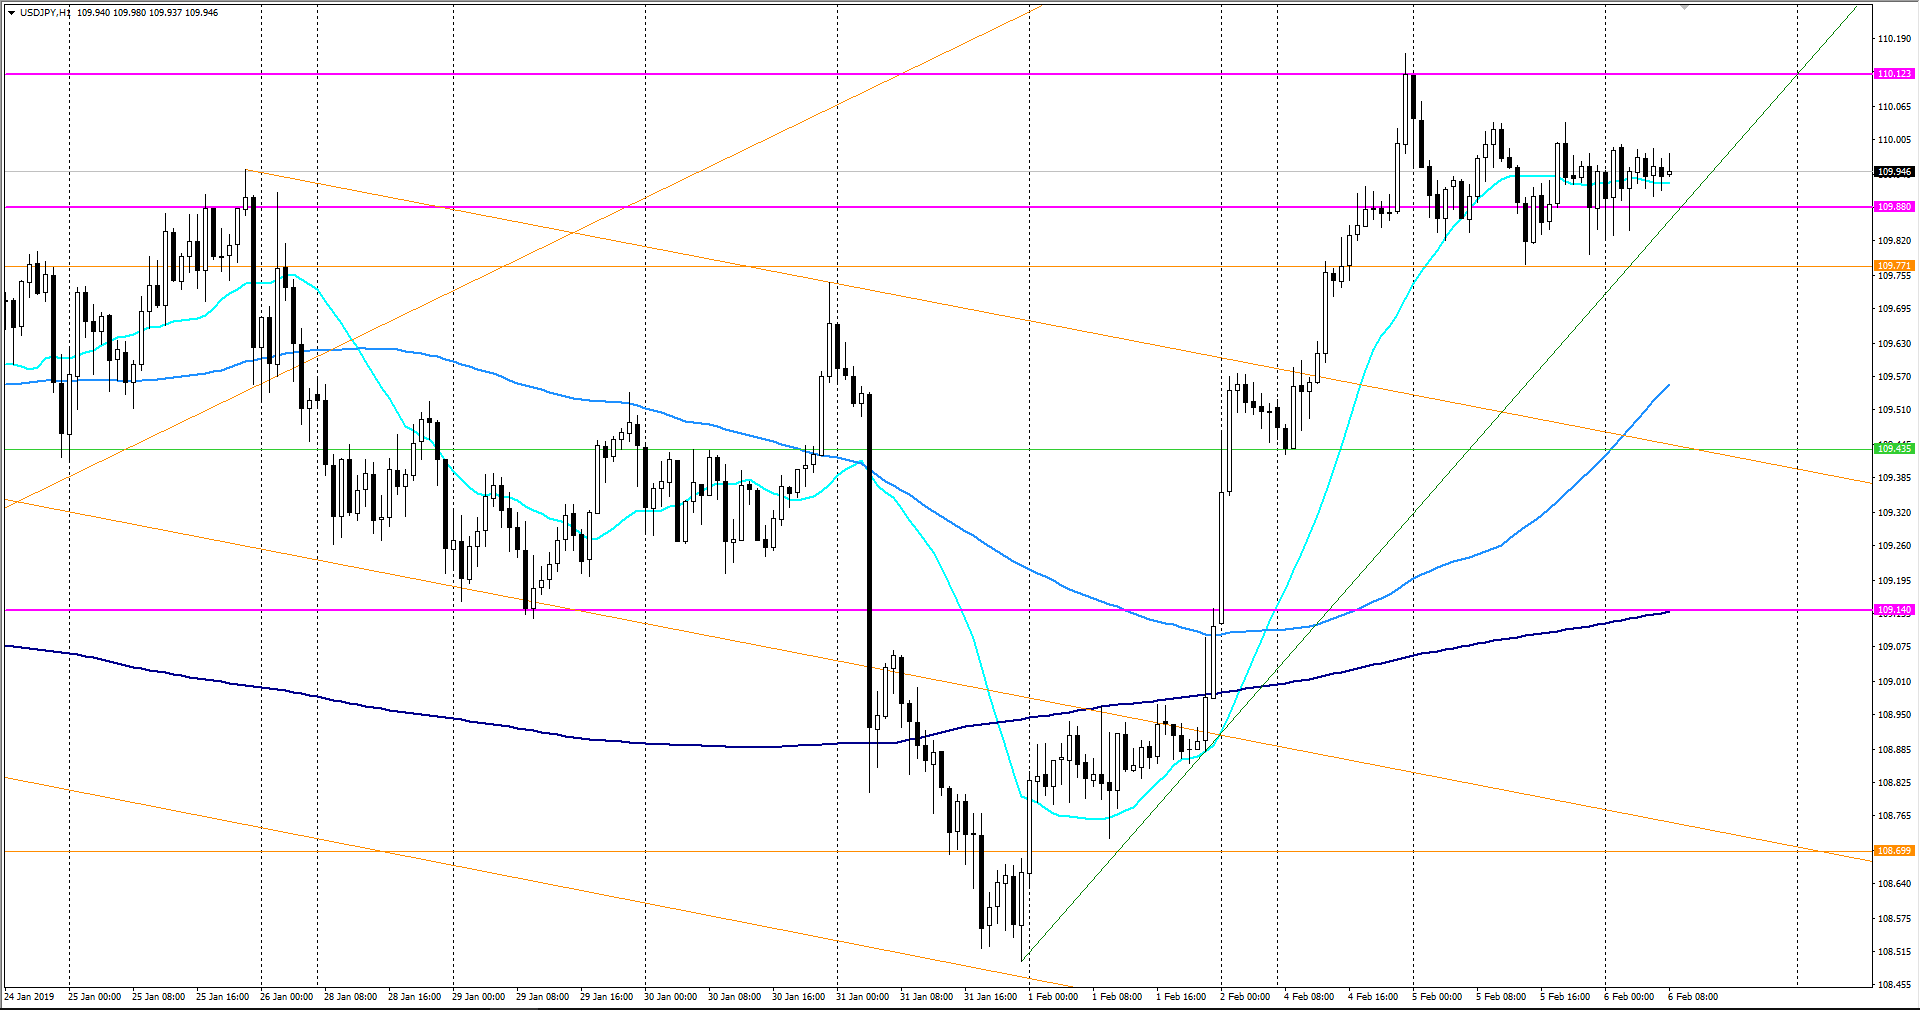Click the USDJPY,H1 chart title text
Screen dimensions: 1920x1010
coord(45,13)
